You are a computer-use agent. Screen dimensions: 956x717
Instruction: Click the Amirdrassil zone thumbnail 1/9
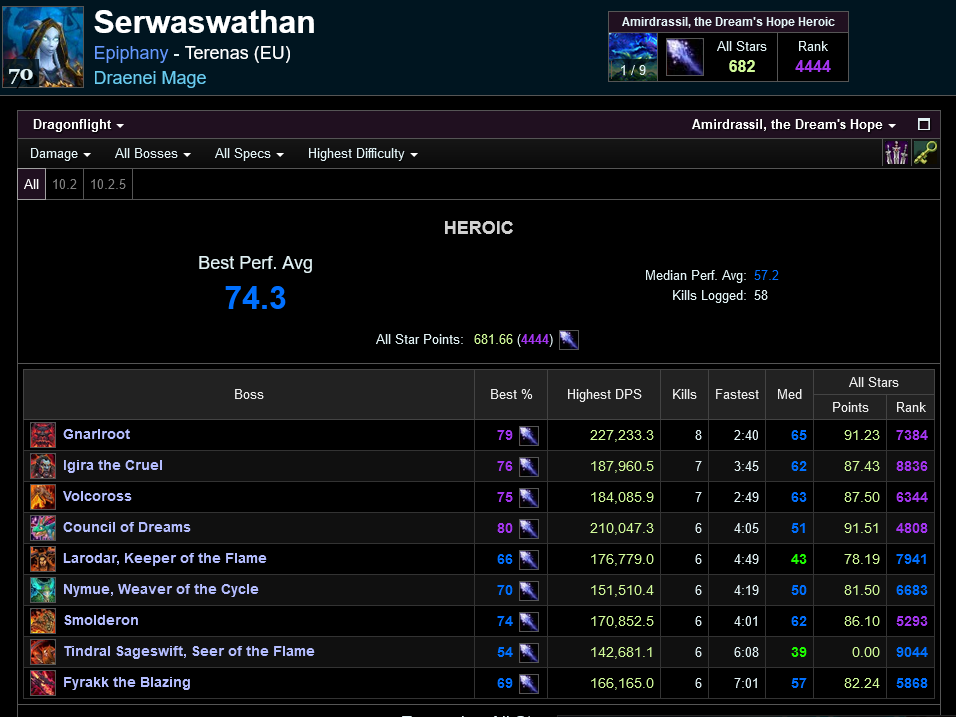coord(633,57)
